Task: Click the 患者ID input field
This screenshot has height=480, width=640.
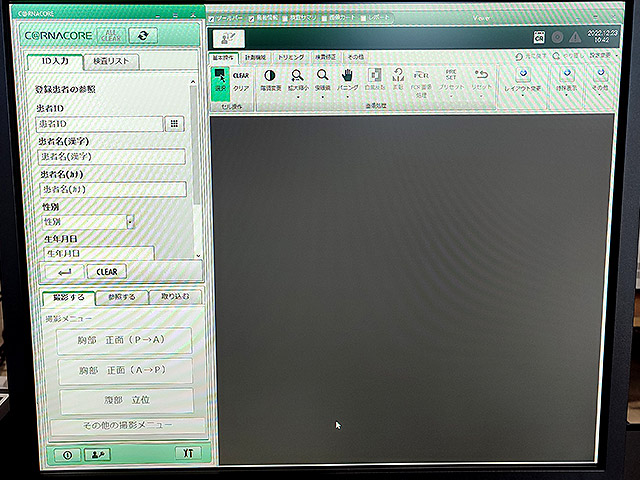Action: click(99, 124)
